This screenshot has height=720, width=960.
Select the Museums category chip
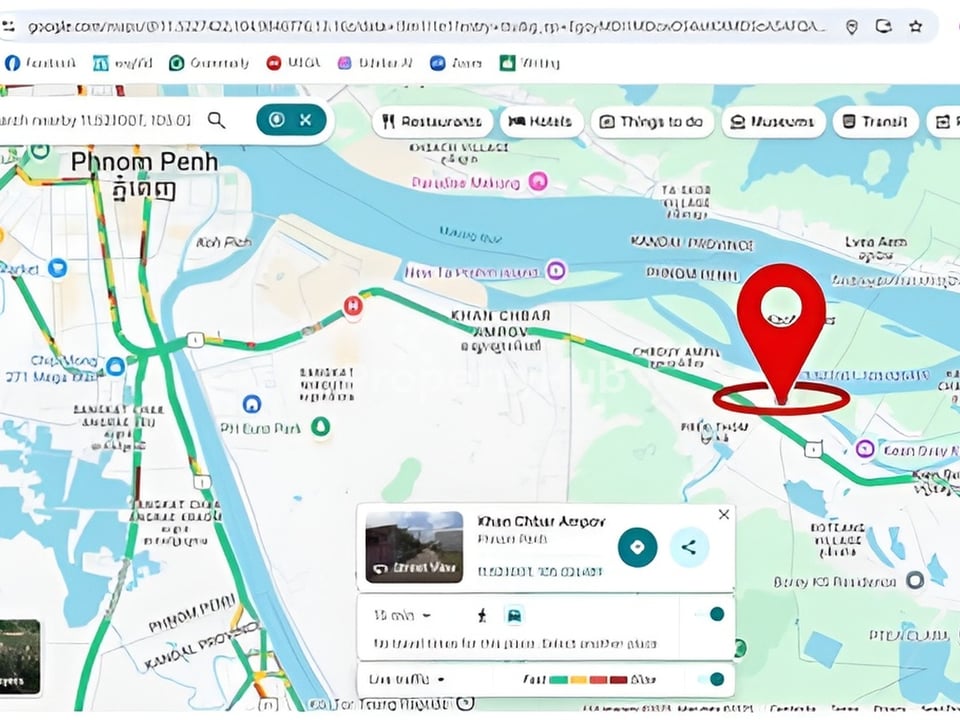coord(773,121)
